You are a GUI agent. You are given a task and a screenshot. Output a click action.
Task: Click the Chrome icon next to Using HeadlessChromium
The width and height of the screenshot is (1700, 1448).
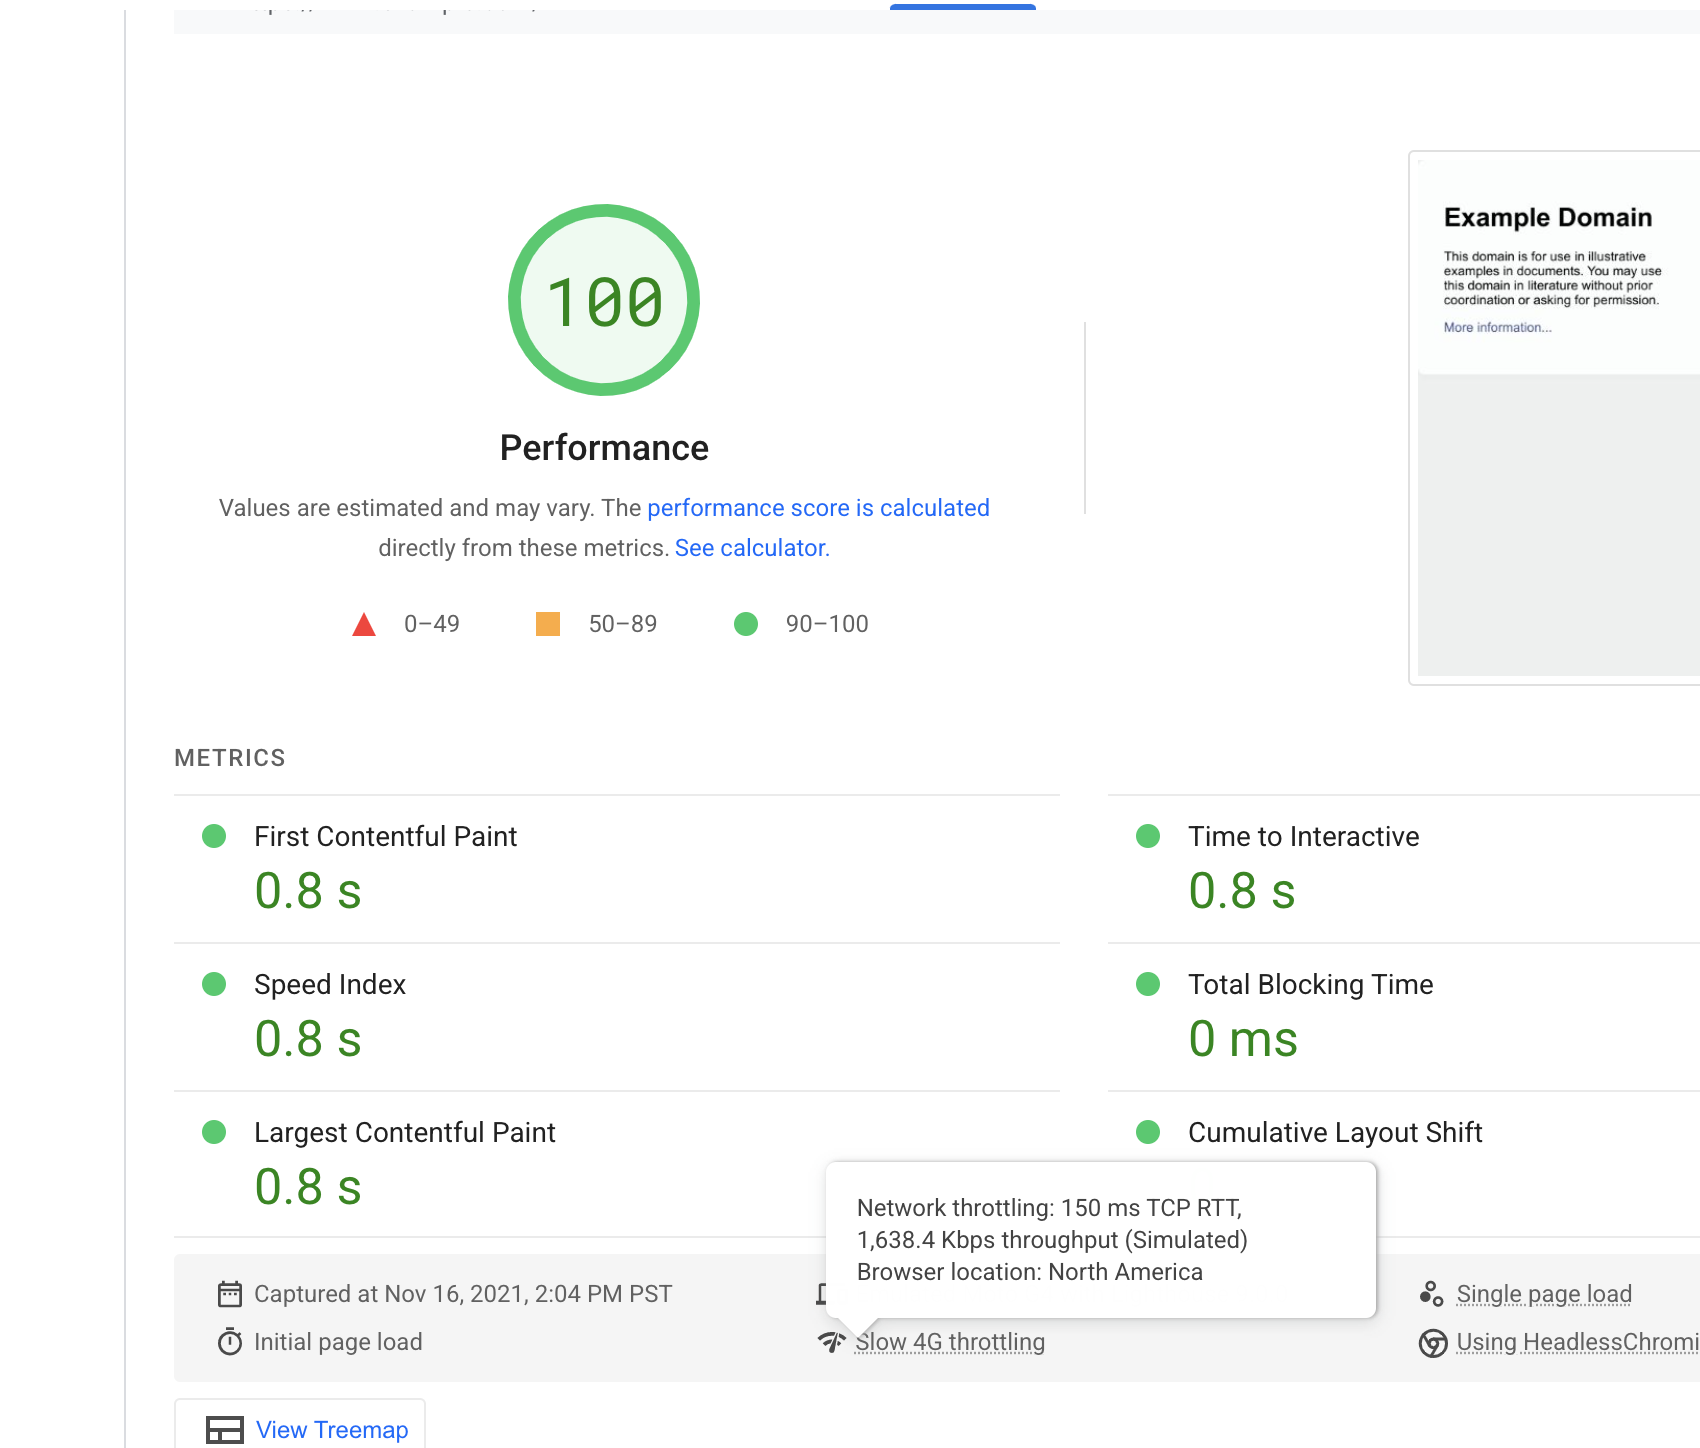point(1432,1342)
